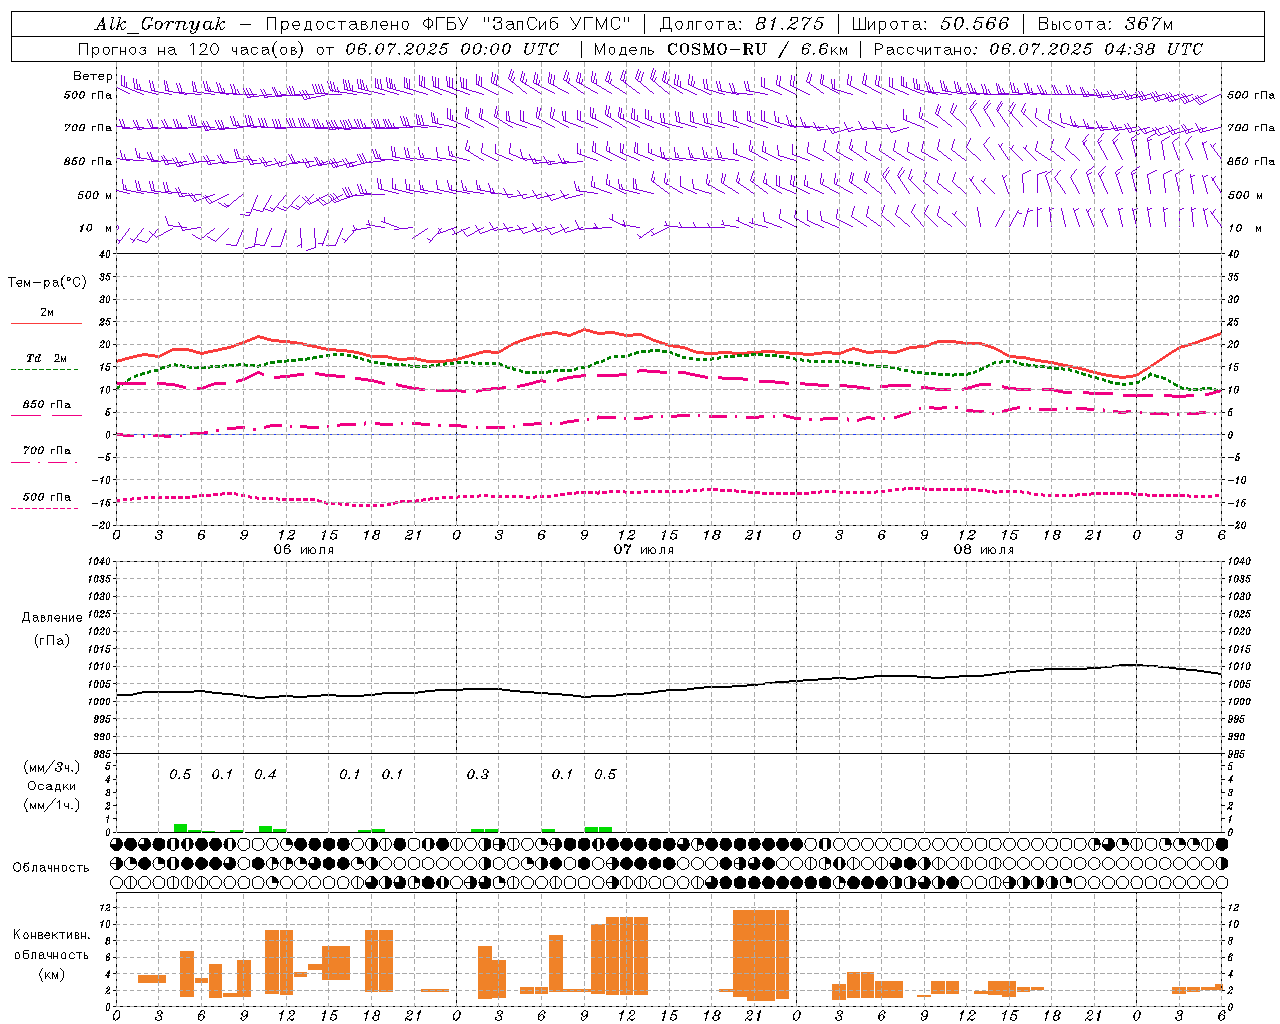
Task: Click the calculation time "Рассчитано: 06.07.2025 04:38 UTC"
Action: point(1038,49)
